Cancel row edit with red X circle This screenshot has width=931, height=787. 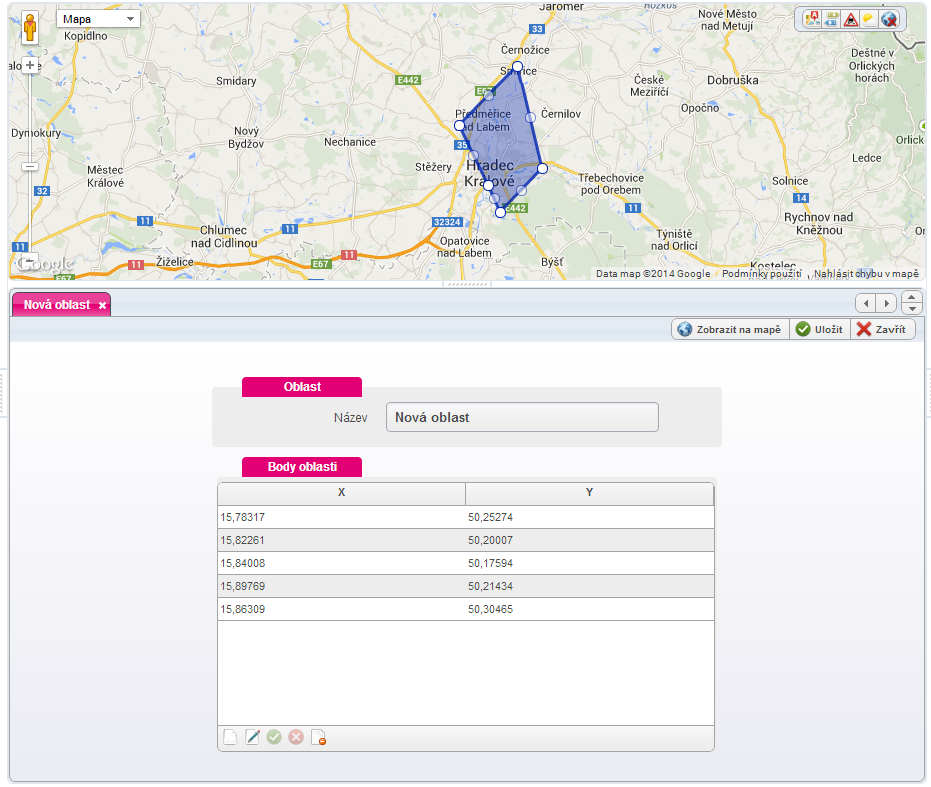pos(296,738)
